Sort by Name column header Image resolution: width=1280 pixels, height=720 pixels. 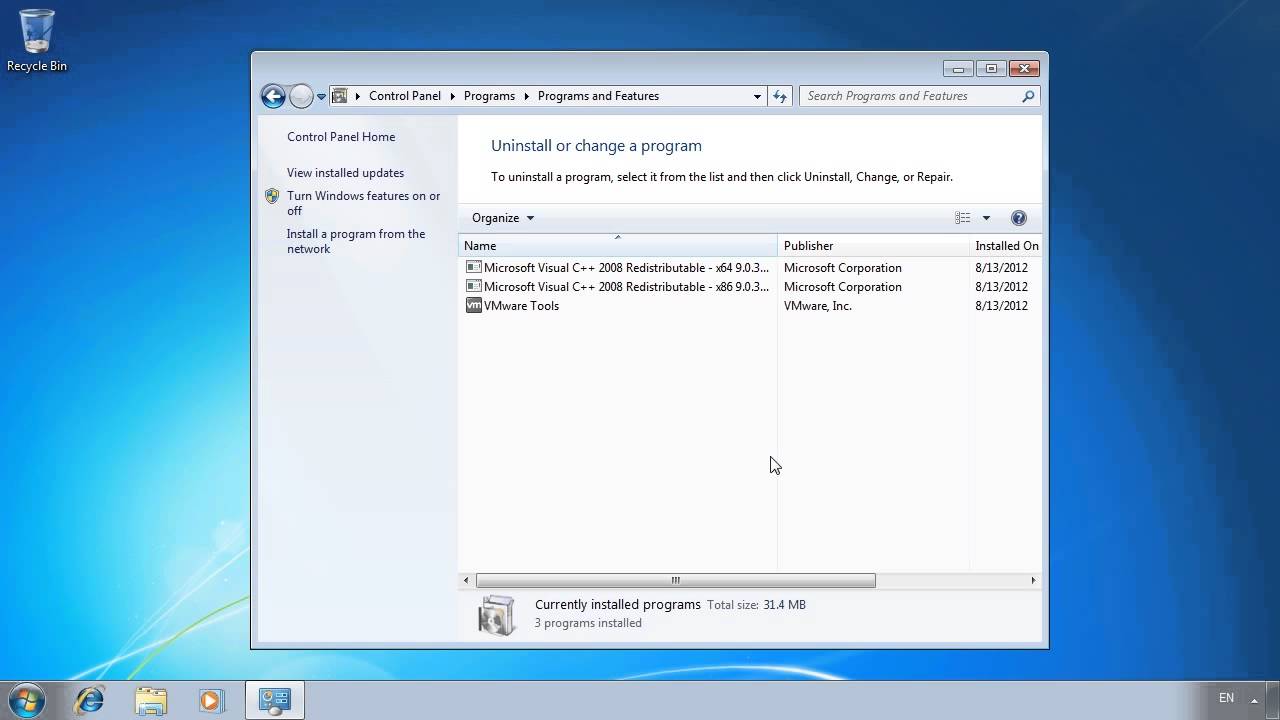(618, 245)
